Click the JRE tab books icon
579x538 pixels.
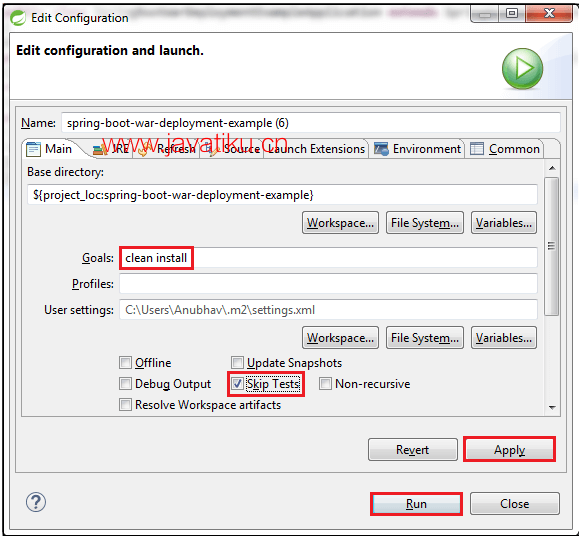(99, 149)
